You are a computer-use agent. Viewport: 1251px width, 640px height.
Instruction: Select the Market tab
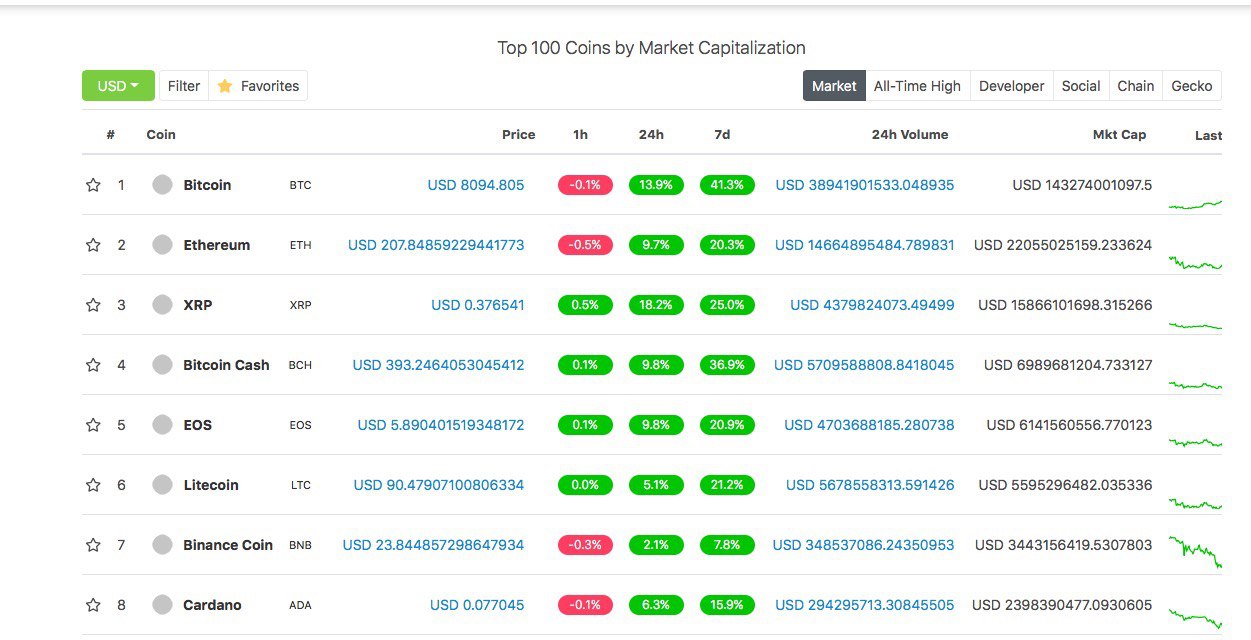(834, 86)
